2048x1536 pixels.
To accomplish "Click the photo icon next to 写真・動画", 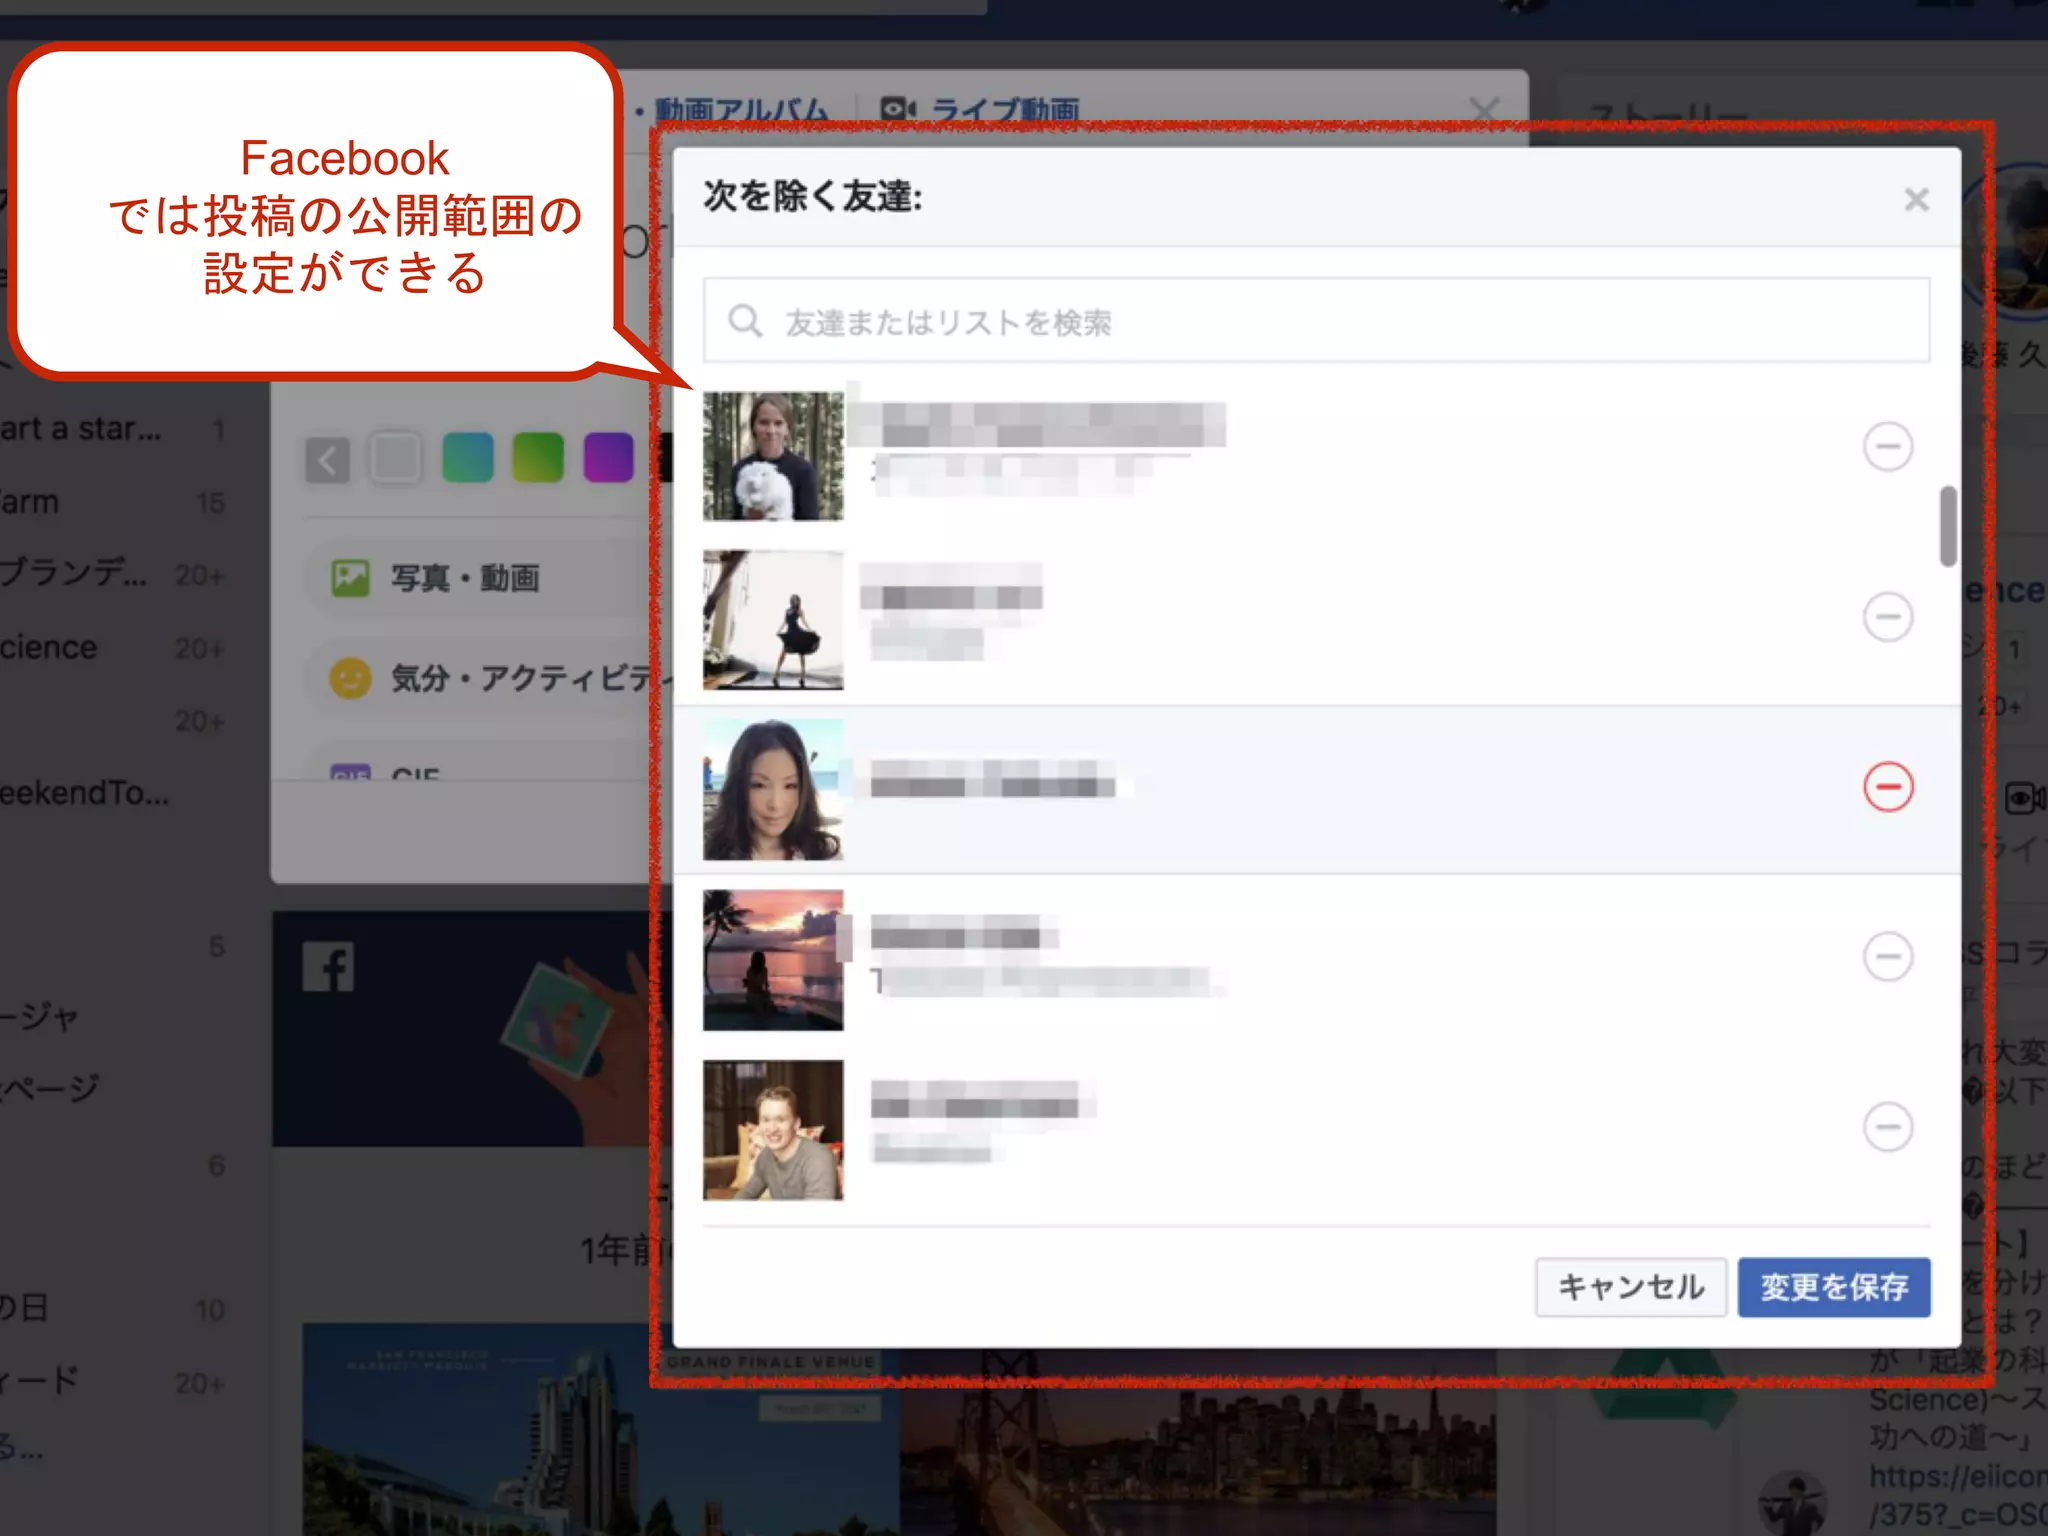I will [350, 578].
